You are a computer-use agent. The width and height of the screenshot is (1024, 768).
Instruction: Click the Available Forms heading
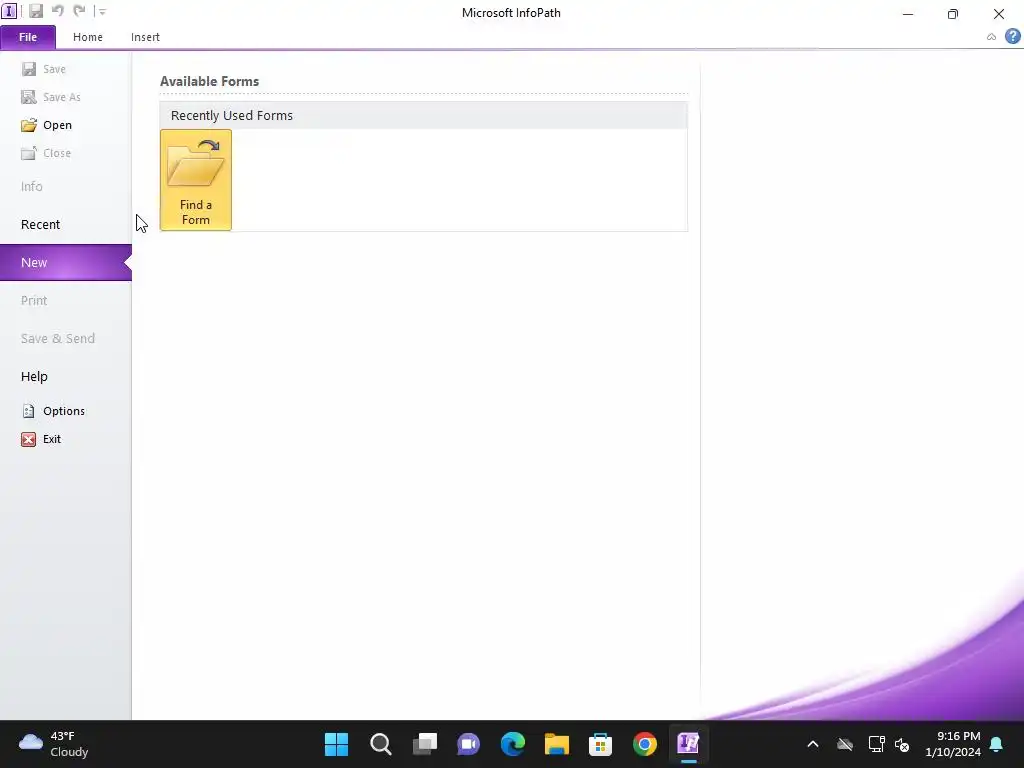pyautogui.click(x=209, y=82)
